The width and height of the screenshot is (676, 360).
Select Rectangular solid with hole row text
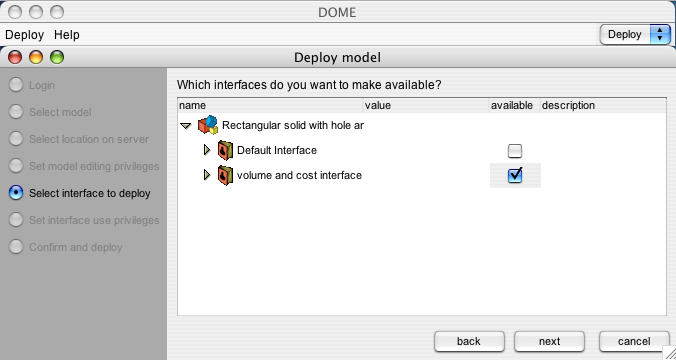[x=293, y=125]
